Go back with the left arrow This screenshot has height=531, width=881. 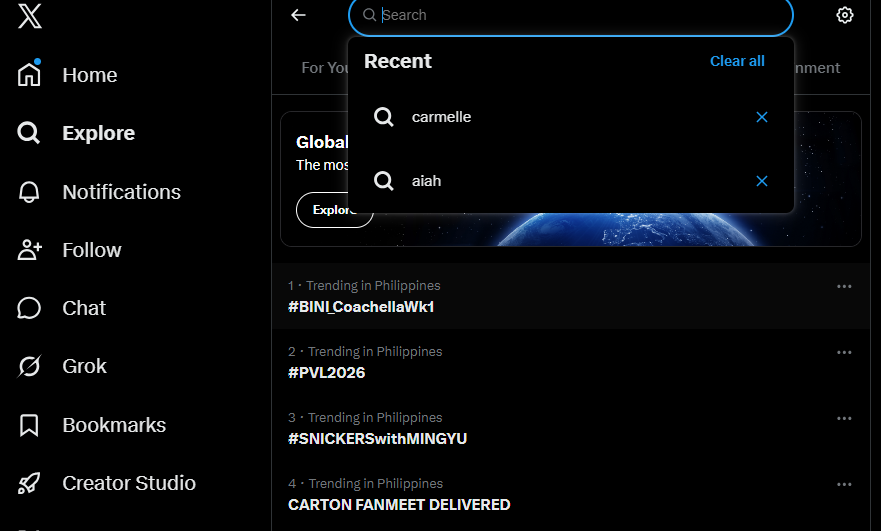[298, 15]
